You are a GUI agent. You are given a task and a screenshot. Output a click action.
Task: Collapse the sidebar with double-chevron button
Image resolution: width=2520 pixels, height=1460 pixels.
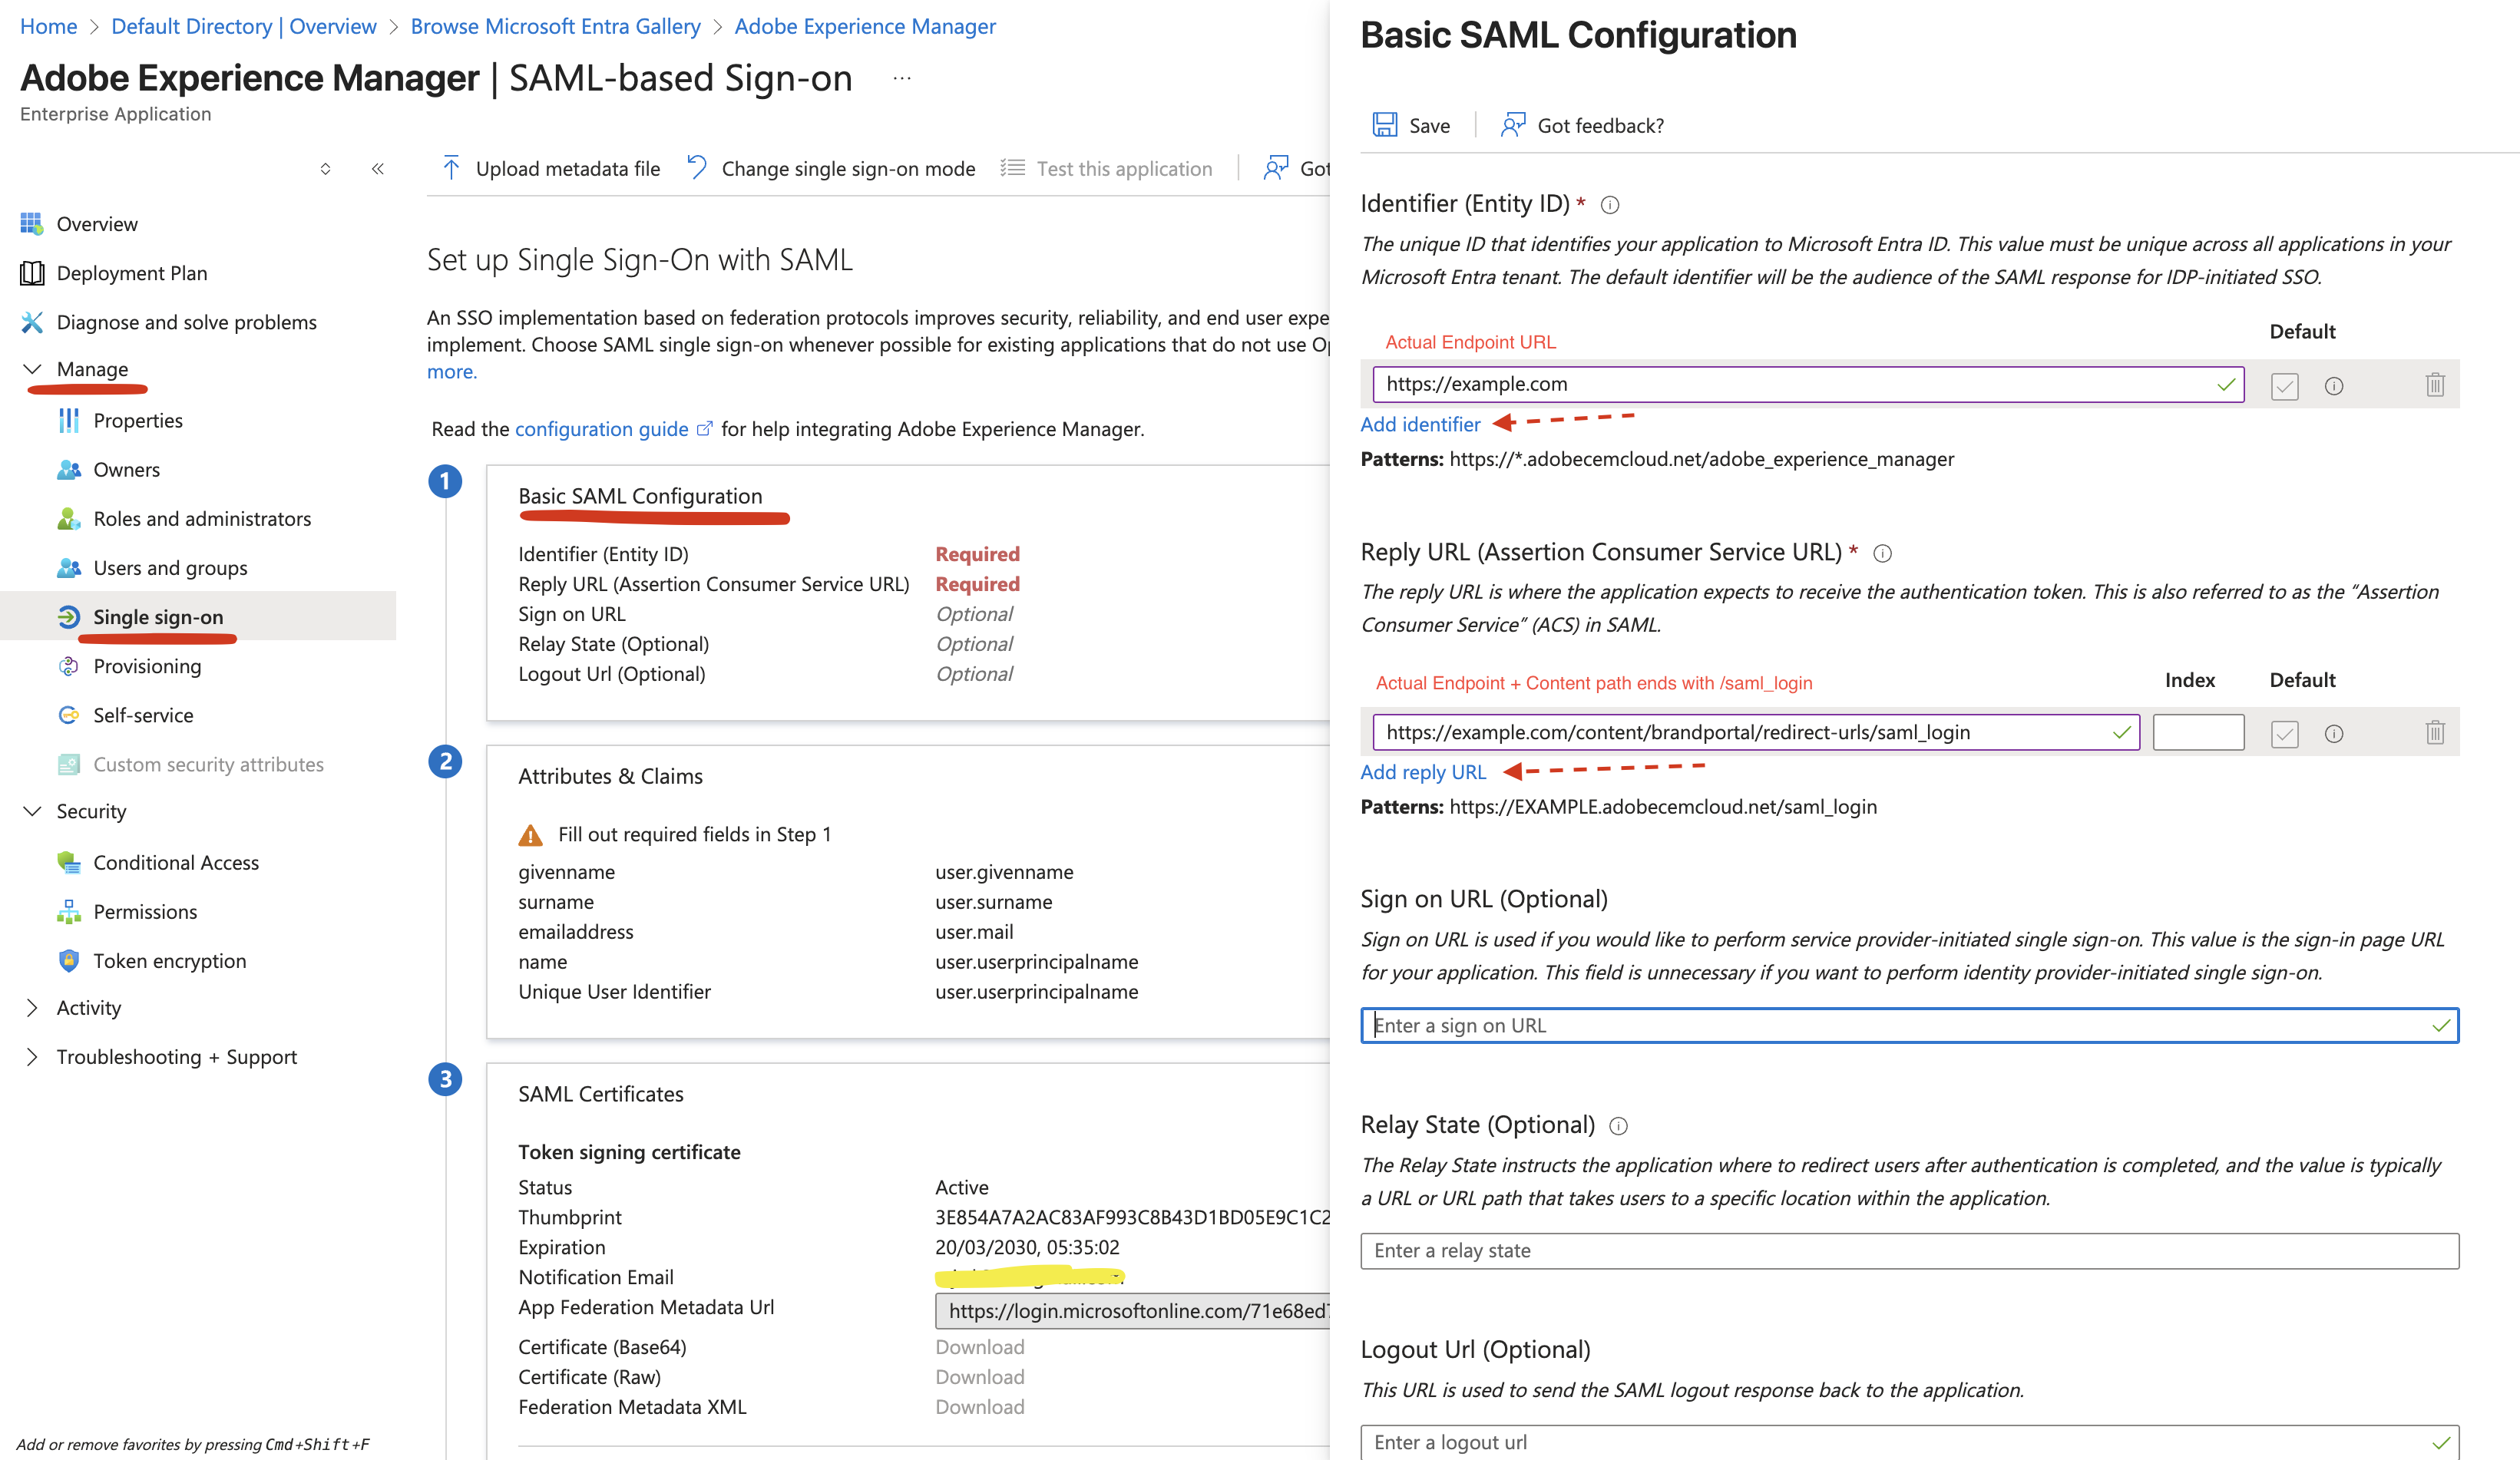pyautogui.click(x=378, y=169)
